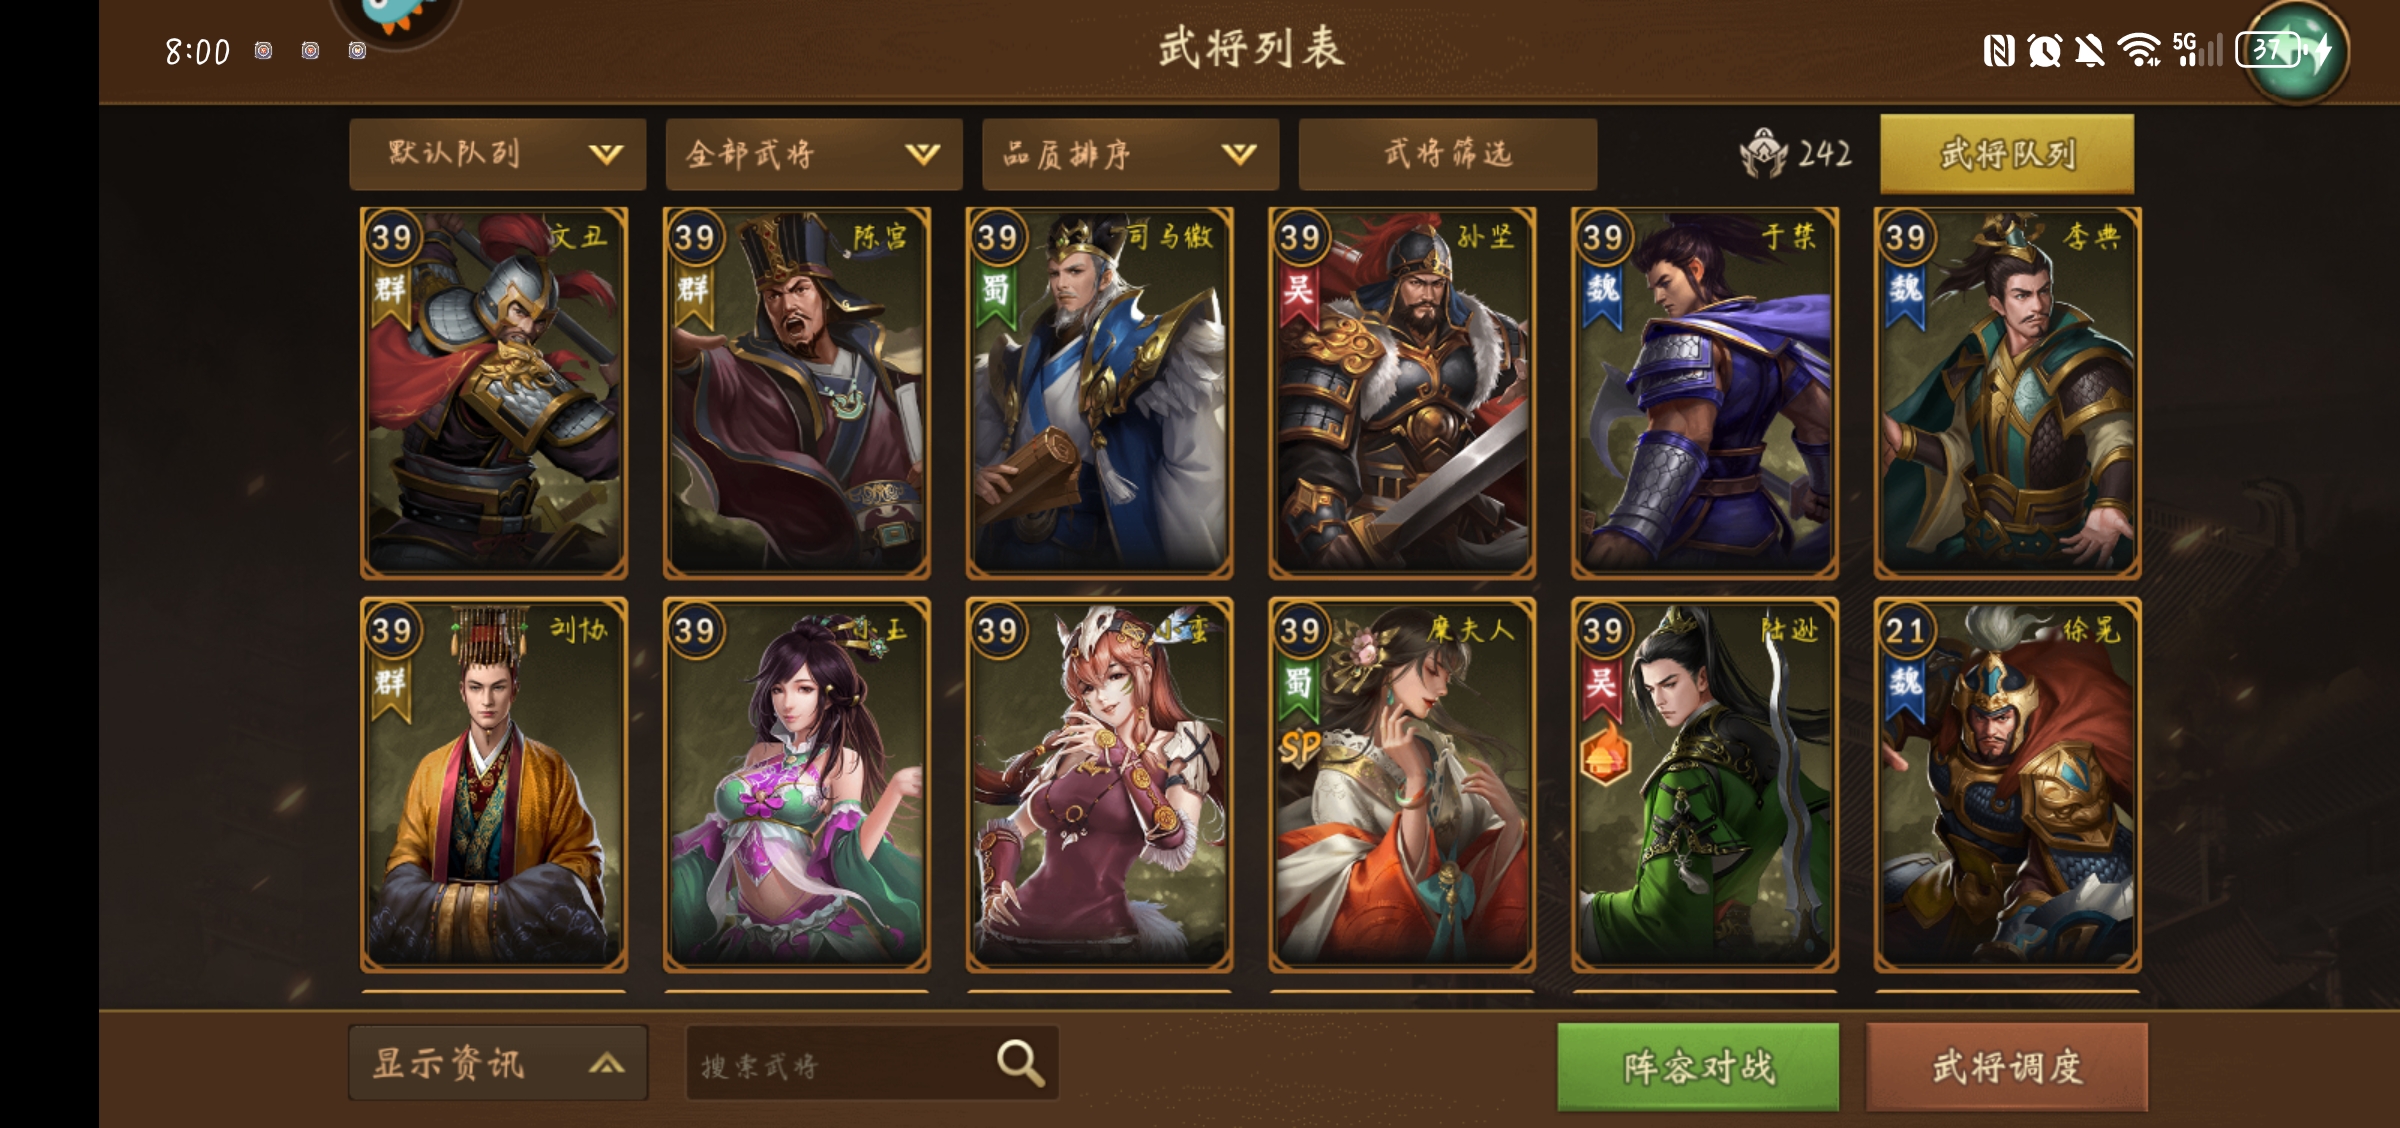The height and width of the screenshot is (1128, 2400).
Task: Tap the 蜀 faction flag on 司马徽 card
Action: tap(996, 296)
